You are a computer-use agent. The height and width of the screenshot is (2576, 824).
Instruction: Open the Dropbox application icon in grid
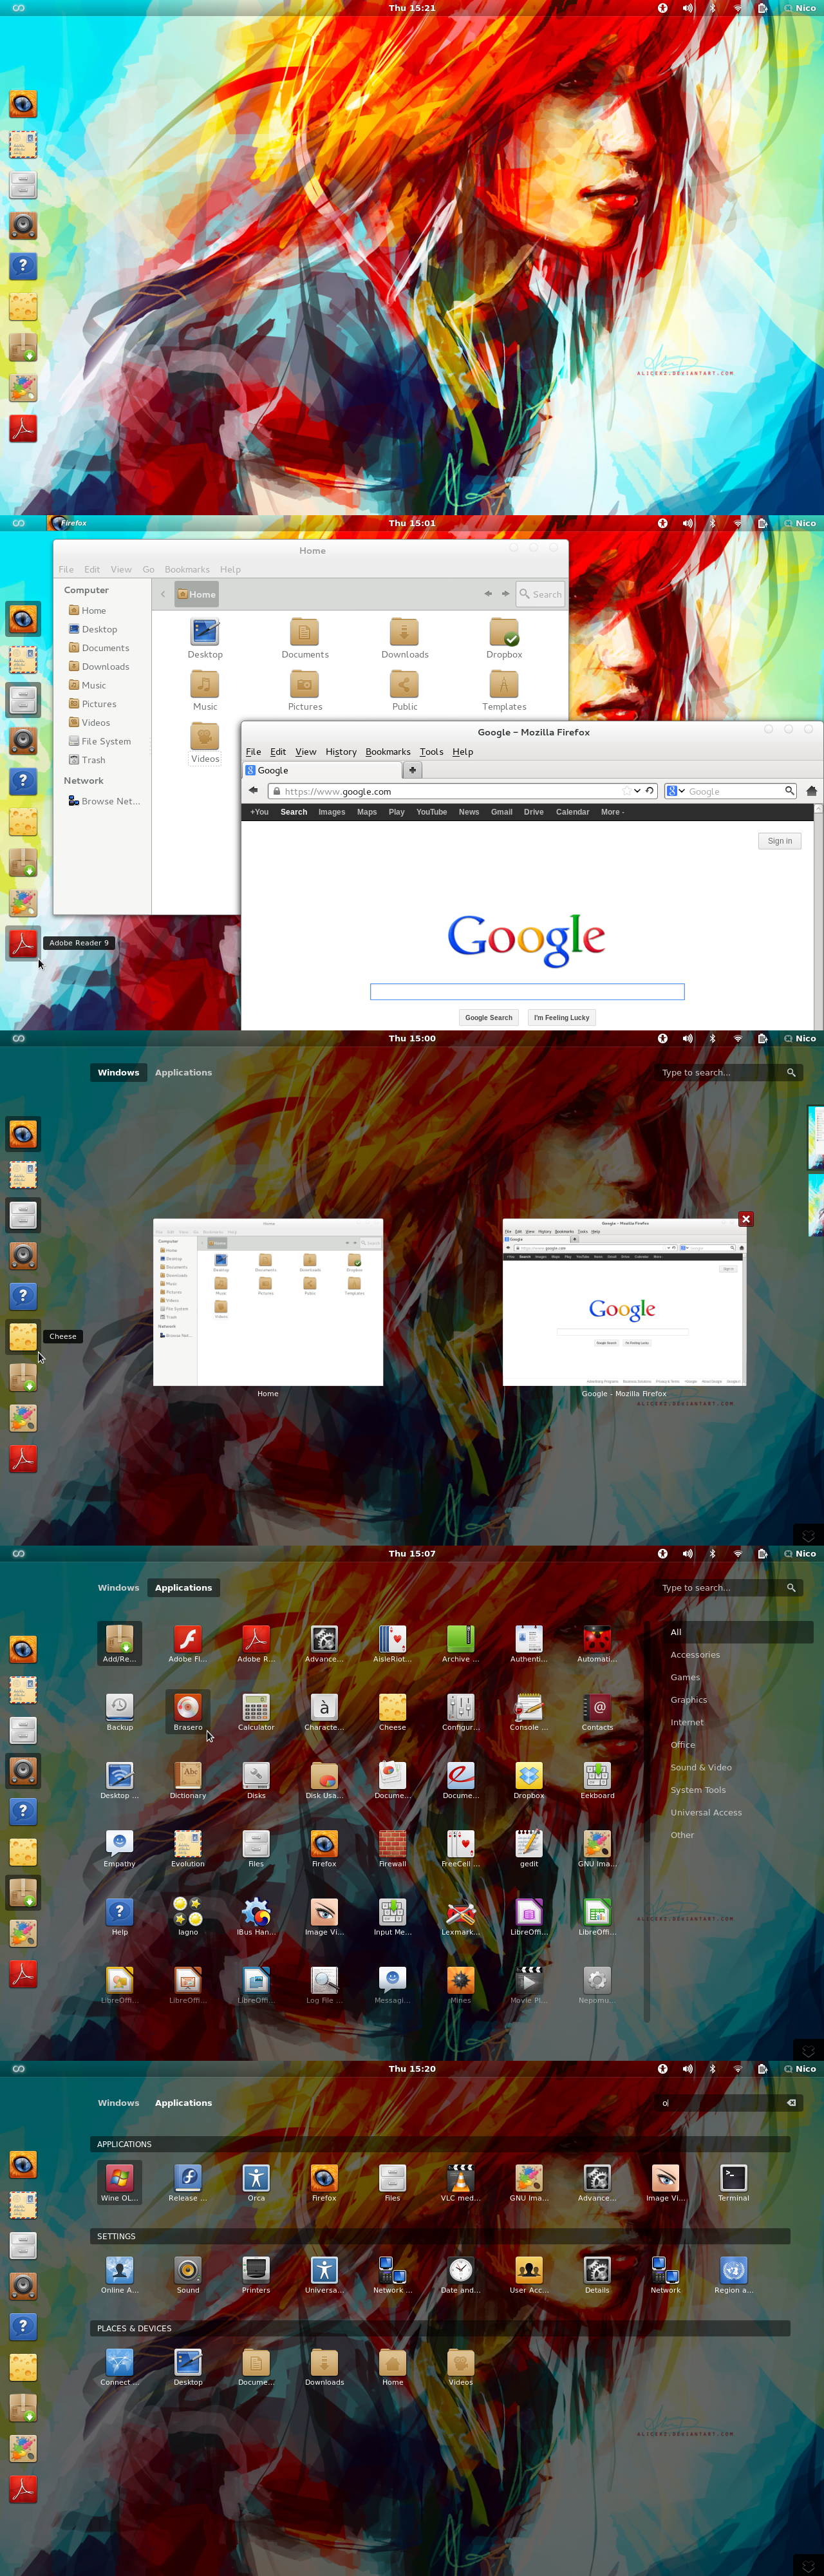529,1780
